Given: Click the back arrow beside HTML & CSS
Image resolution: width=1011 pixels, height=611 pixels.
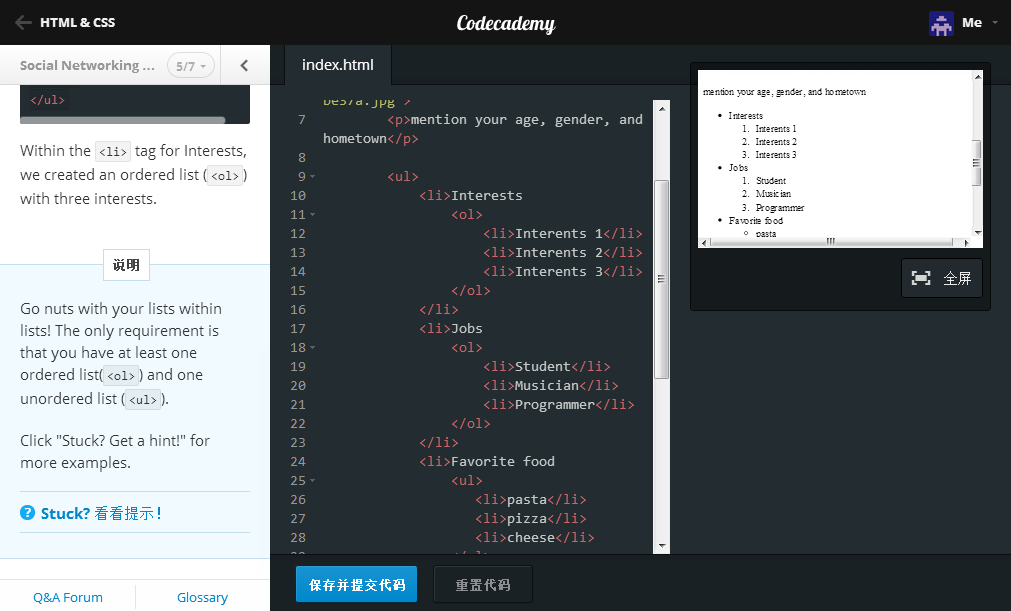Looking at the screenshot, I should 21,22.
